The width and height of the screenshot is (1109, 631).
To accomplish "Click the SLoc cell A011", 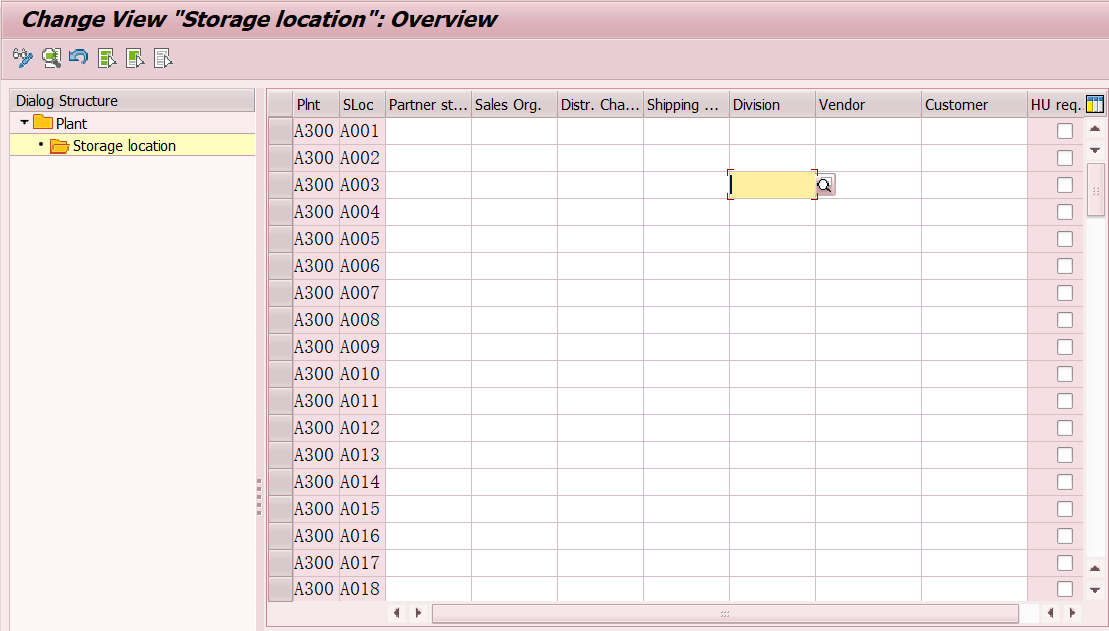I will (x=360, y=401).
